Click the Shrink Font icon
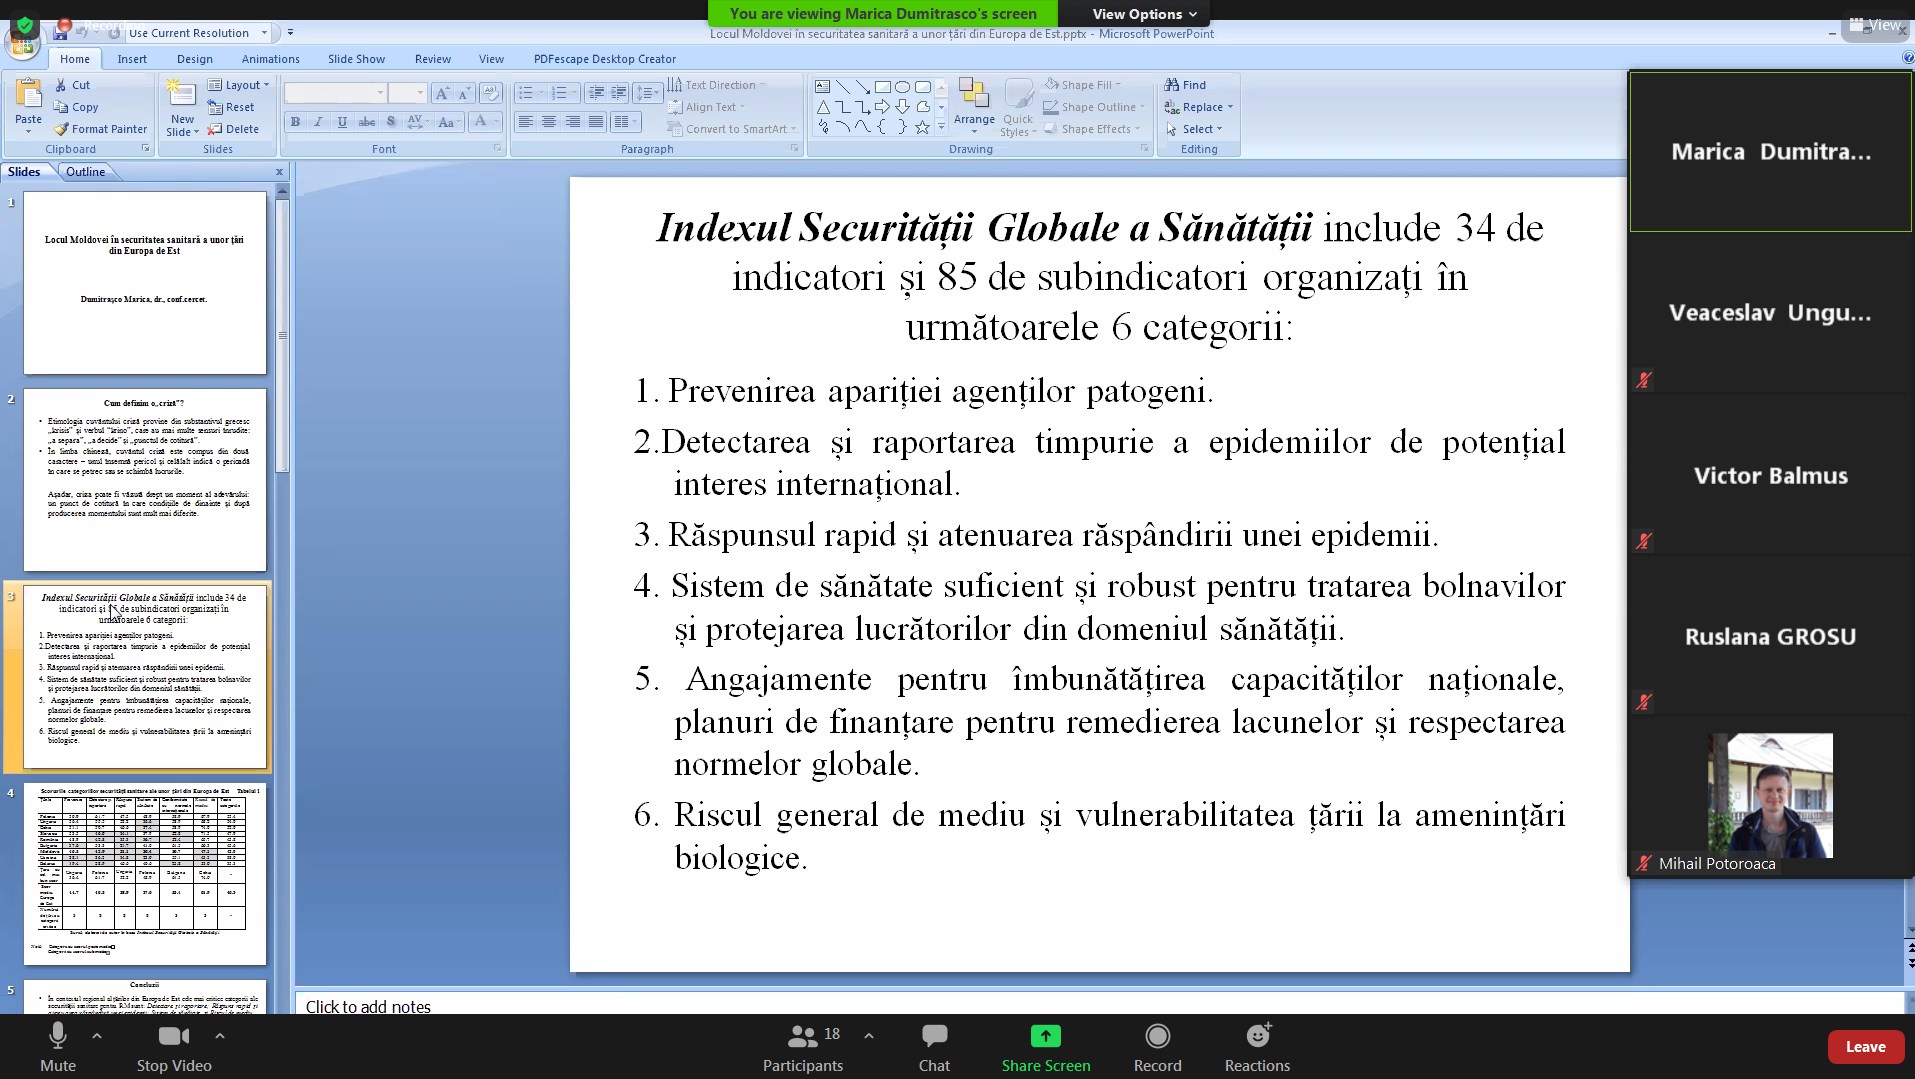This screenshot has height=1079, width=1915. point(464,93)
